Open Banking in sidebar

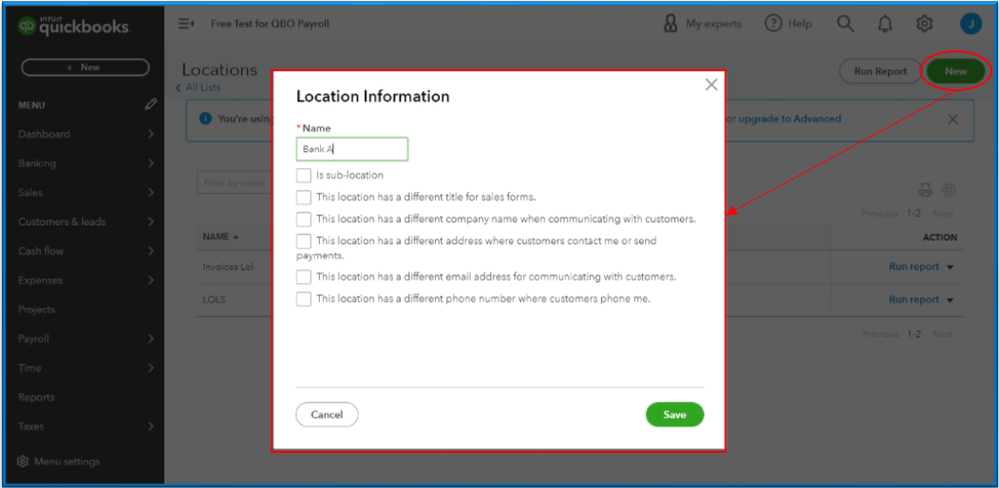[x=37, y=164]
